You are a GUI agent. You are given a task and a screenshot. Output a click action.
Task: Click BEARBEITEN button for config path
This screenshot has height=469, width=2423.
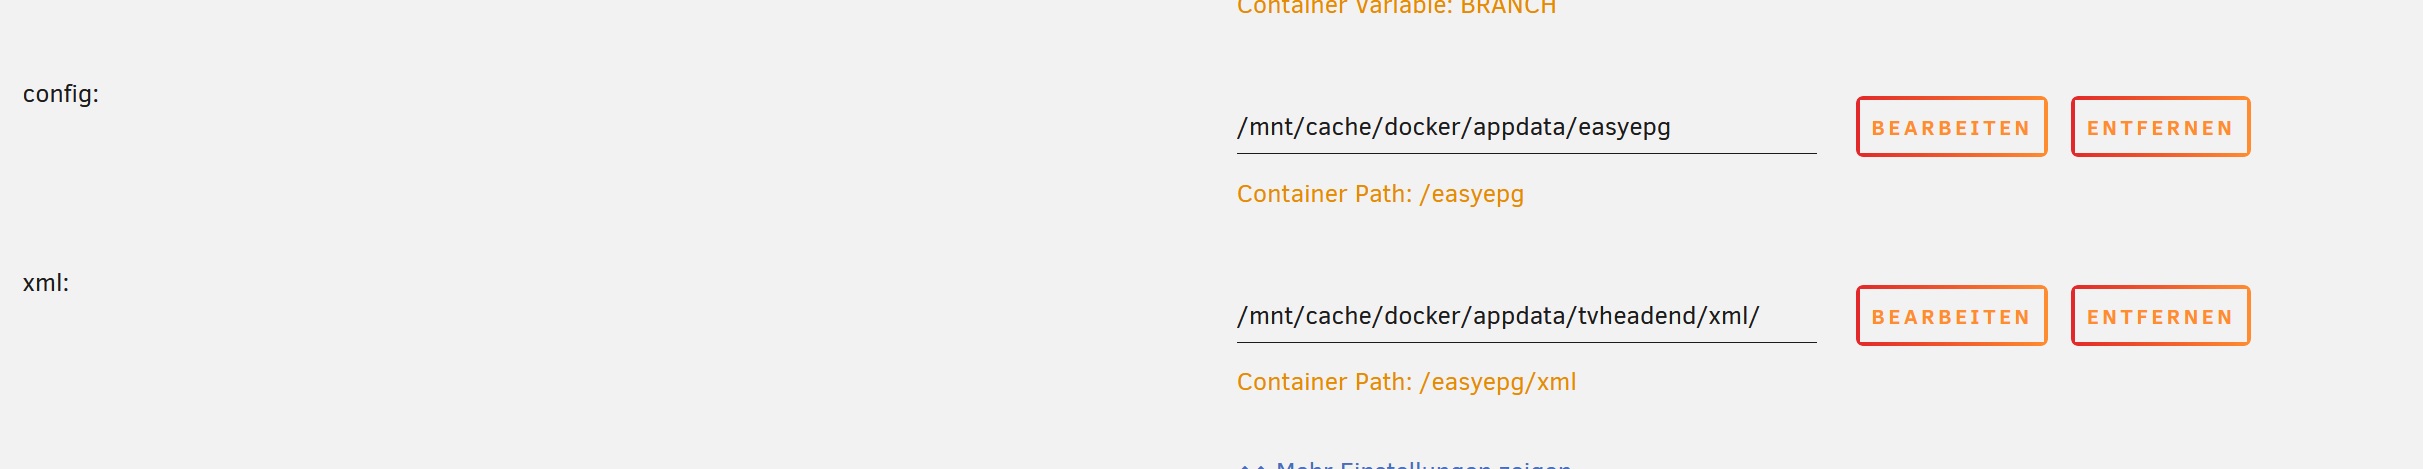pos(1951,127)
